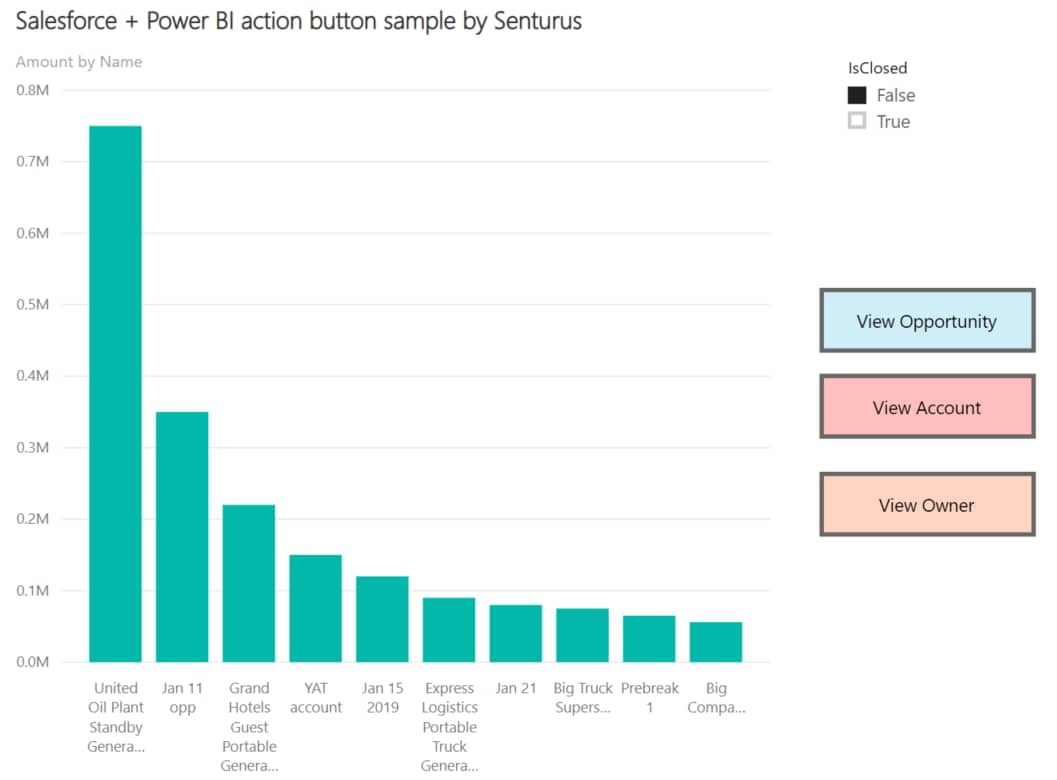Click the report title text
Image resolution: width=1057 pixels, height=780 pixels.
point(298,21)
